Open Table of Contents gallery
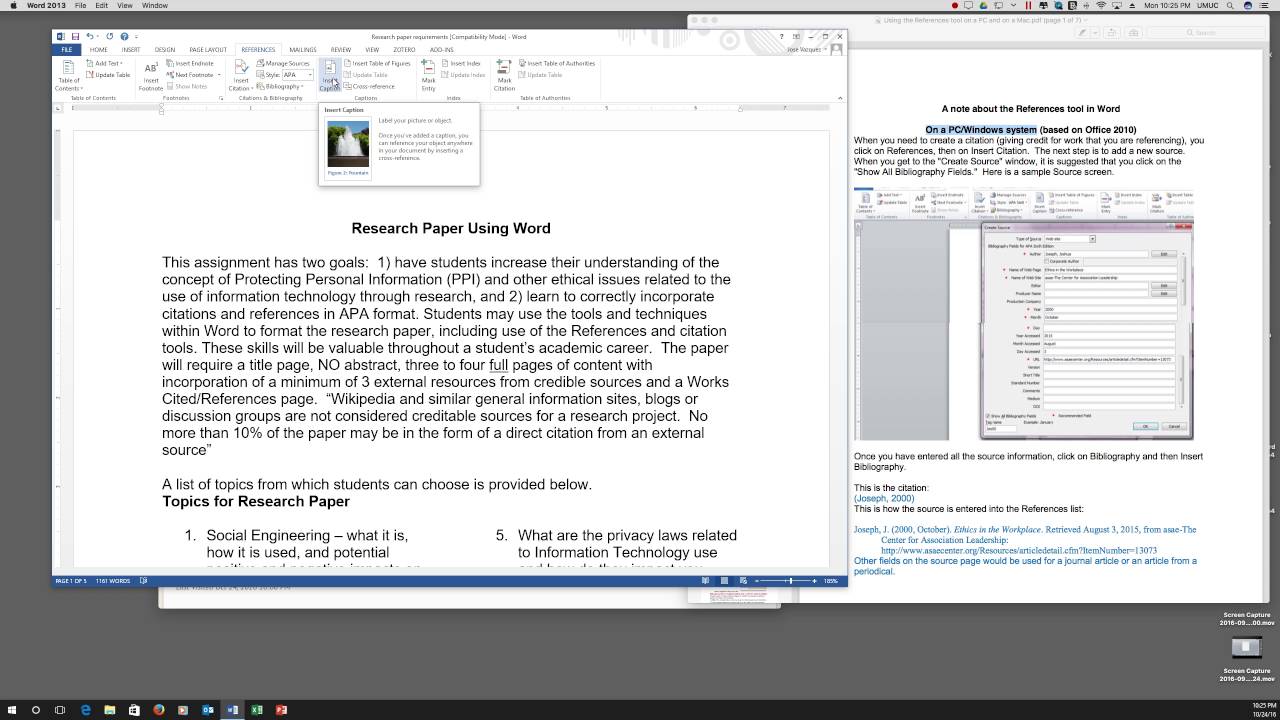Viewport: 1280px width, 720px height. click(x=68, y=76)
